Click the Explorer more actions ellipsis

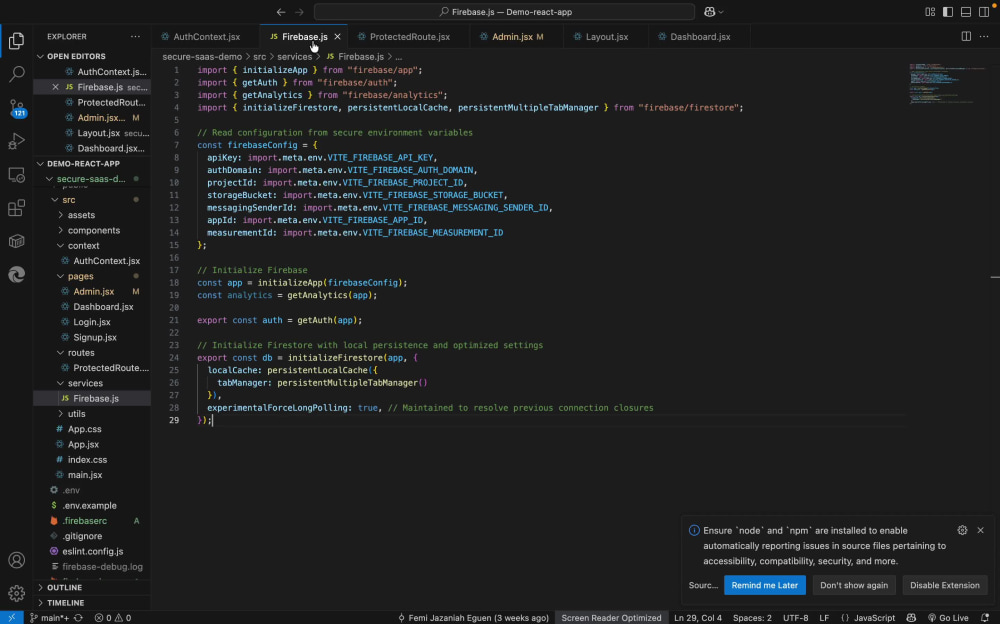[135, 36]
